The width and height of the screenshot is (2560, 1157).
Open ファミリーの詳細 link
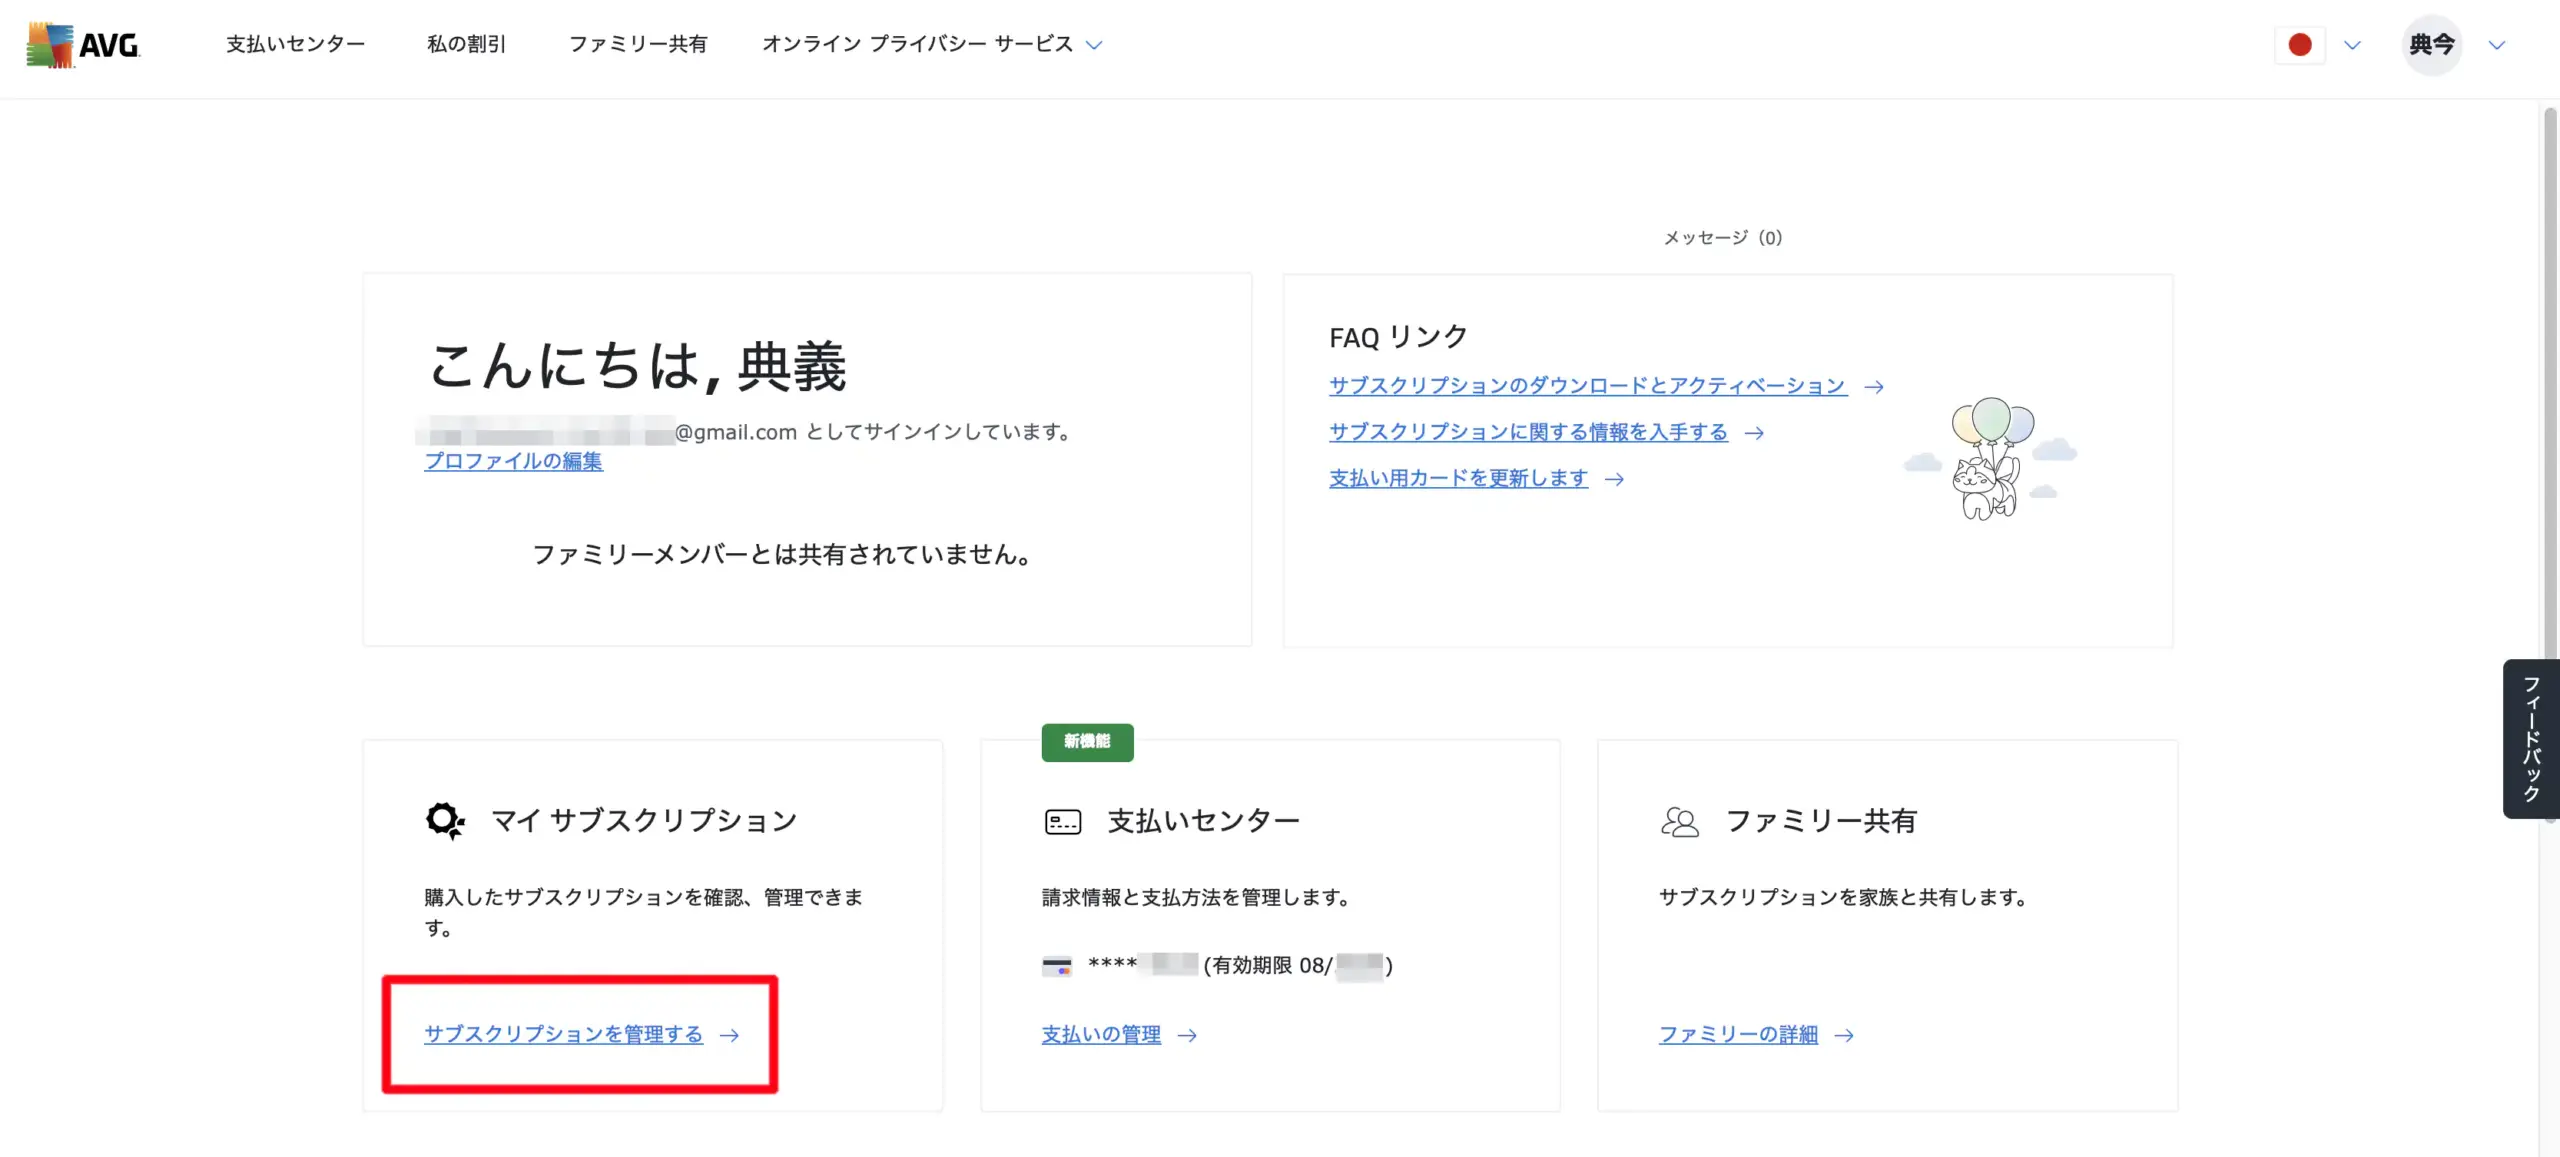pyautogui.click(x=1738, y=1035)
